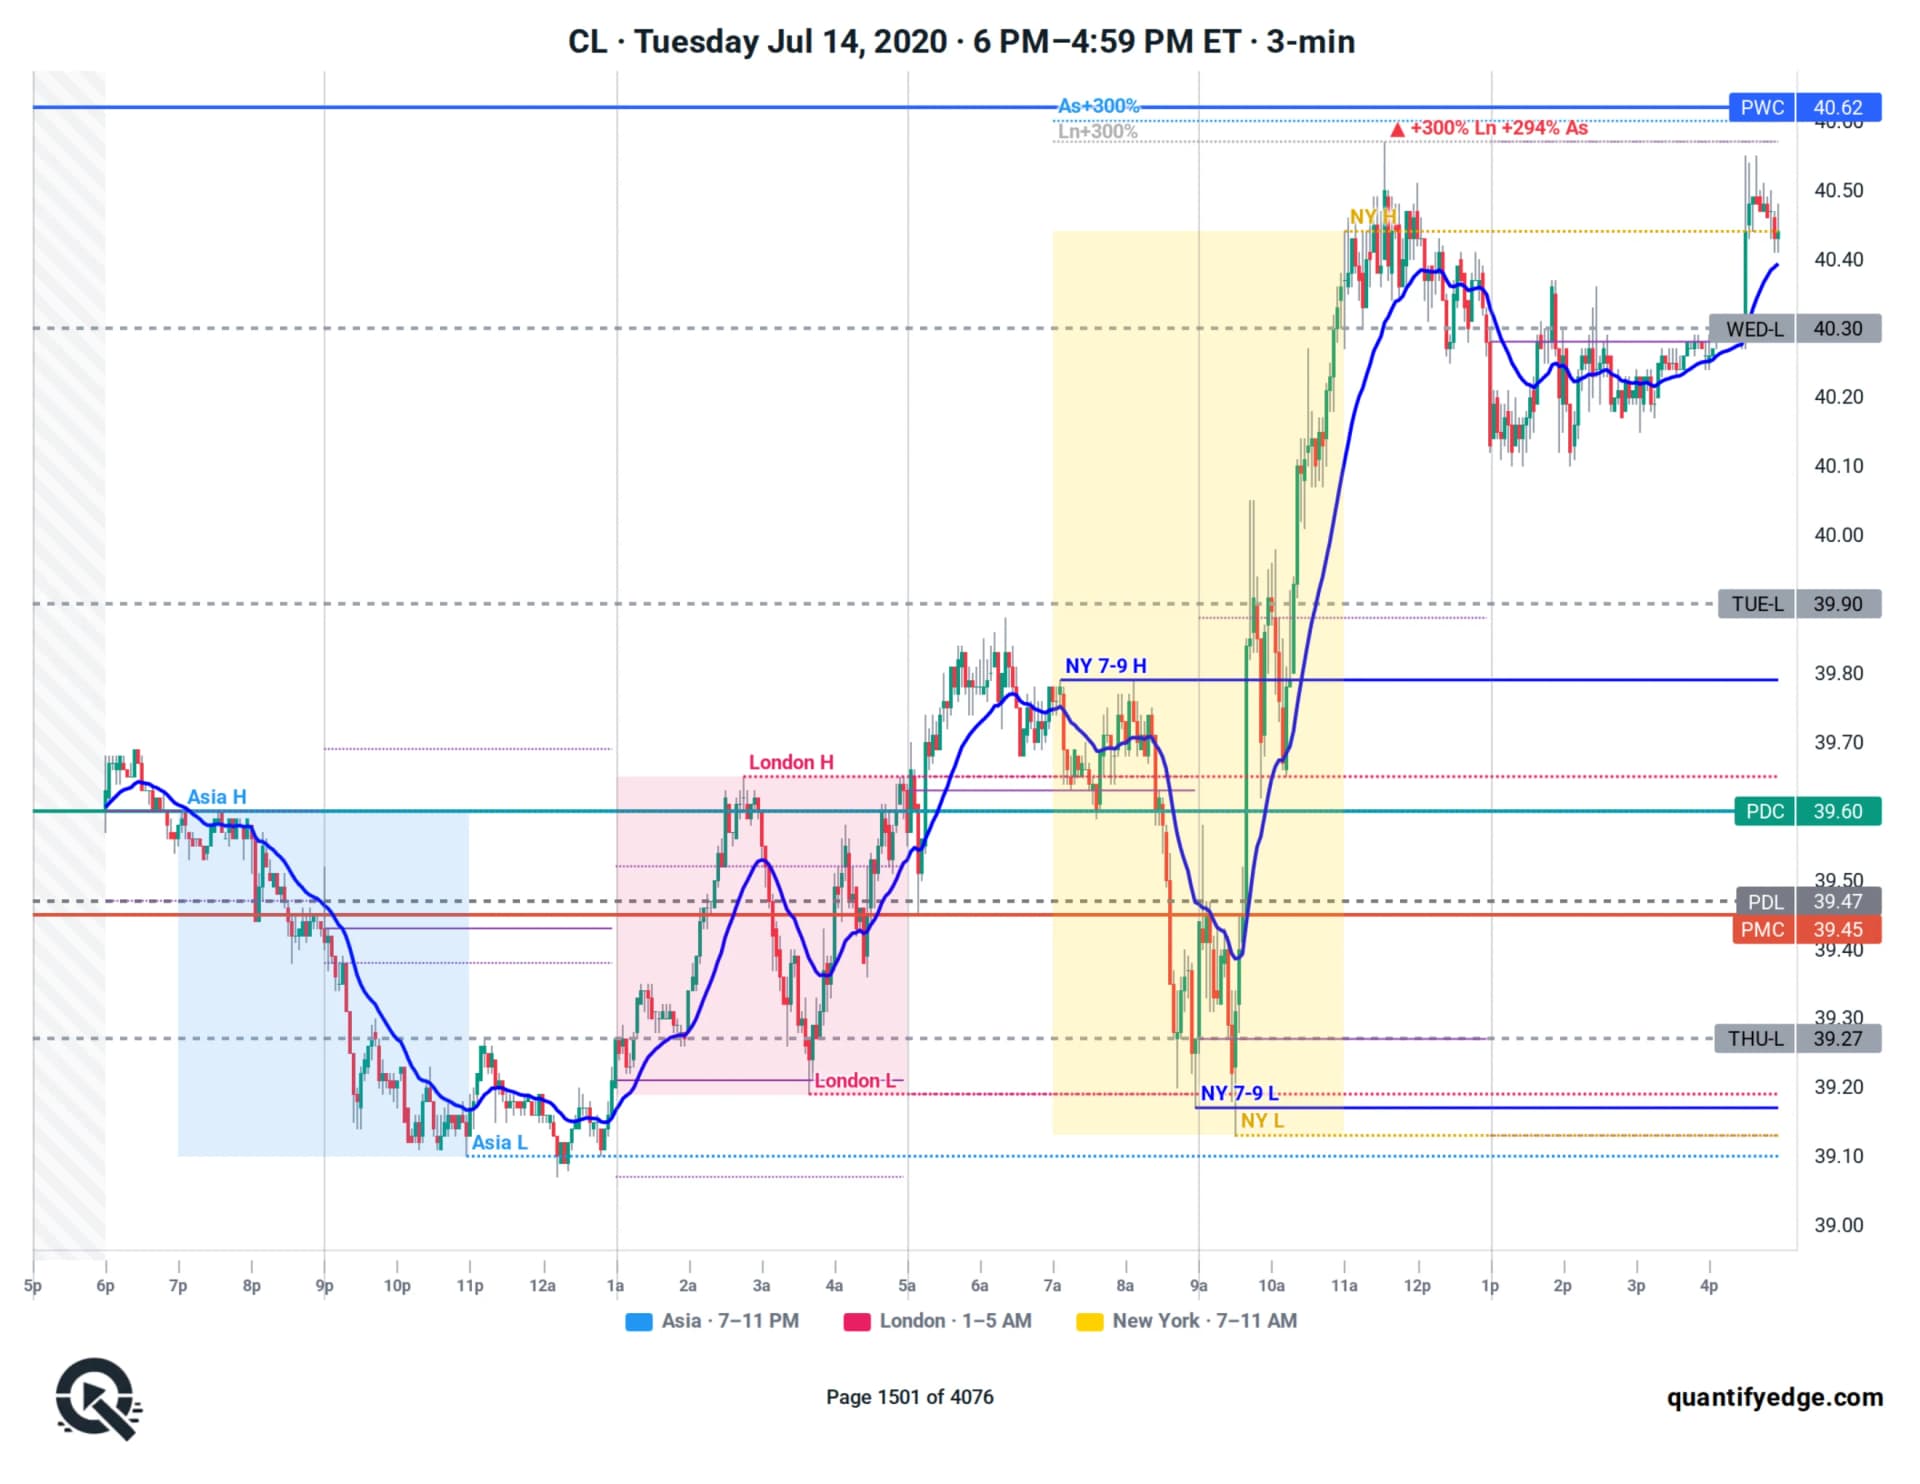Click the As+300% label
Screen dimensions: 1920x1484
coord(1098,105)
